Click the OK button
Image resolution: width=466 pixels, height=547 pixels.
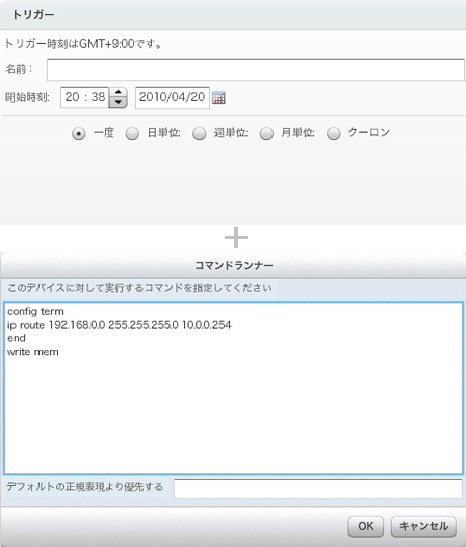(x=366, y=526)
